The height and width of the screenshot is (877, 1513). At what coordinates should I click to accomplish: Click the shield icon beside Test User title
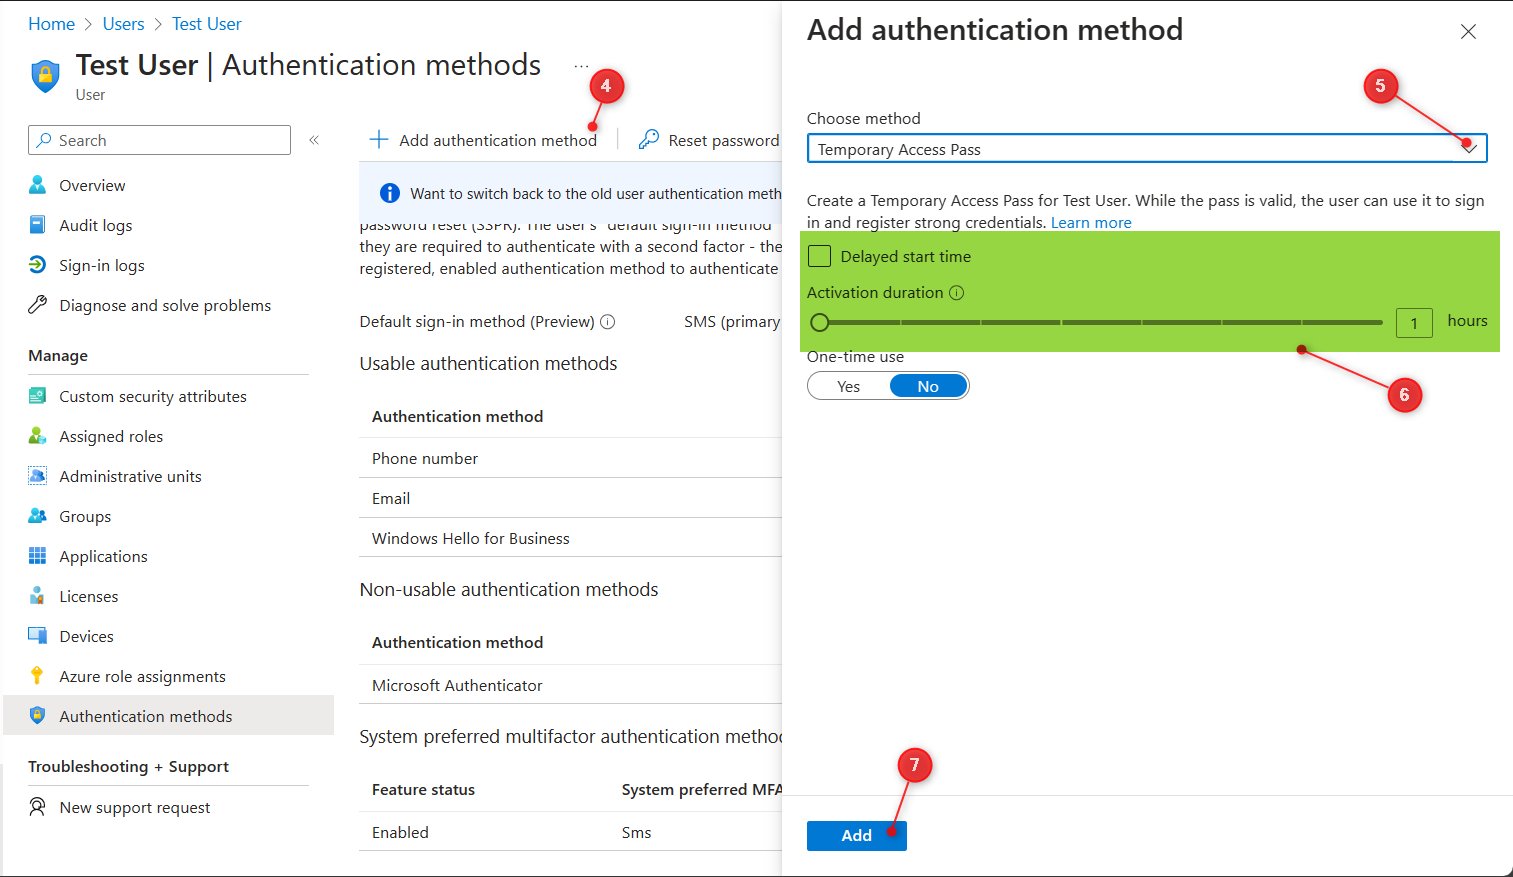point(45,76)
